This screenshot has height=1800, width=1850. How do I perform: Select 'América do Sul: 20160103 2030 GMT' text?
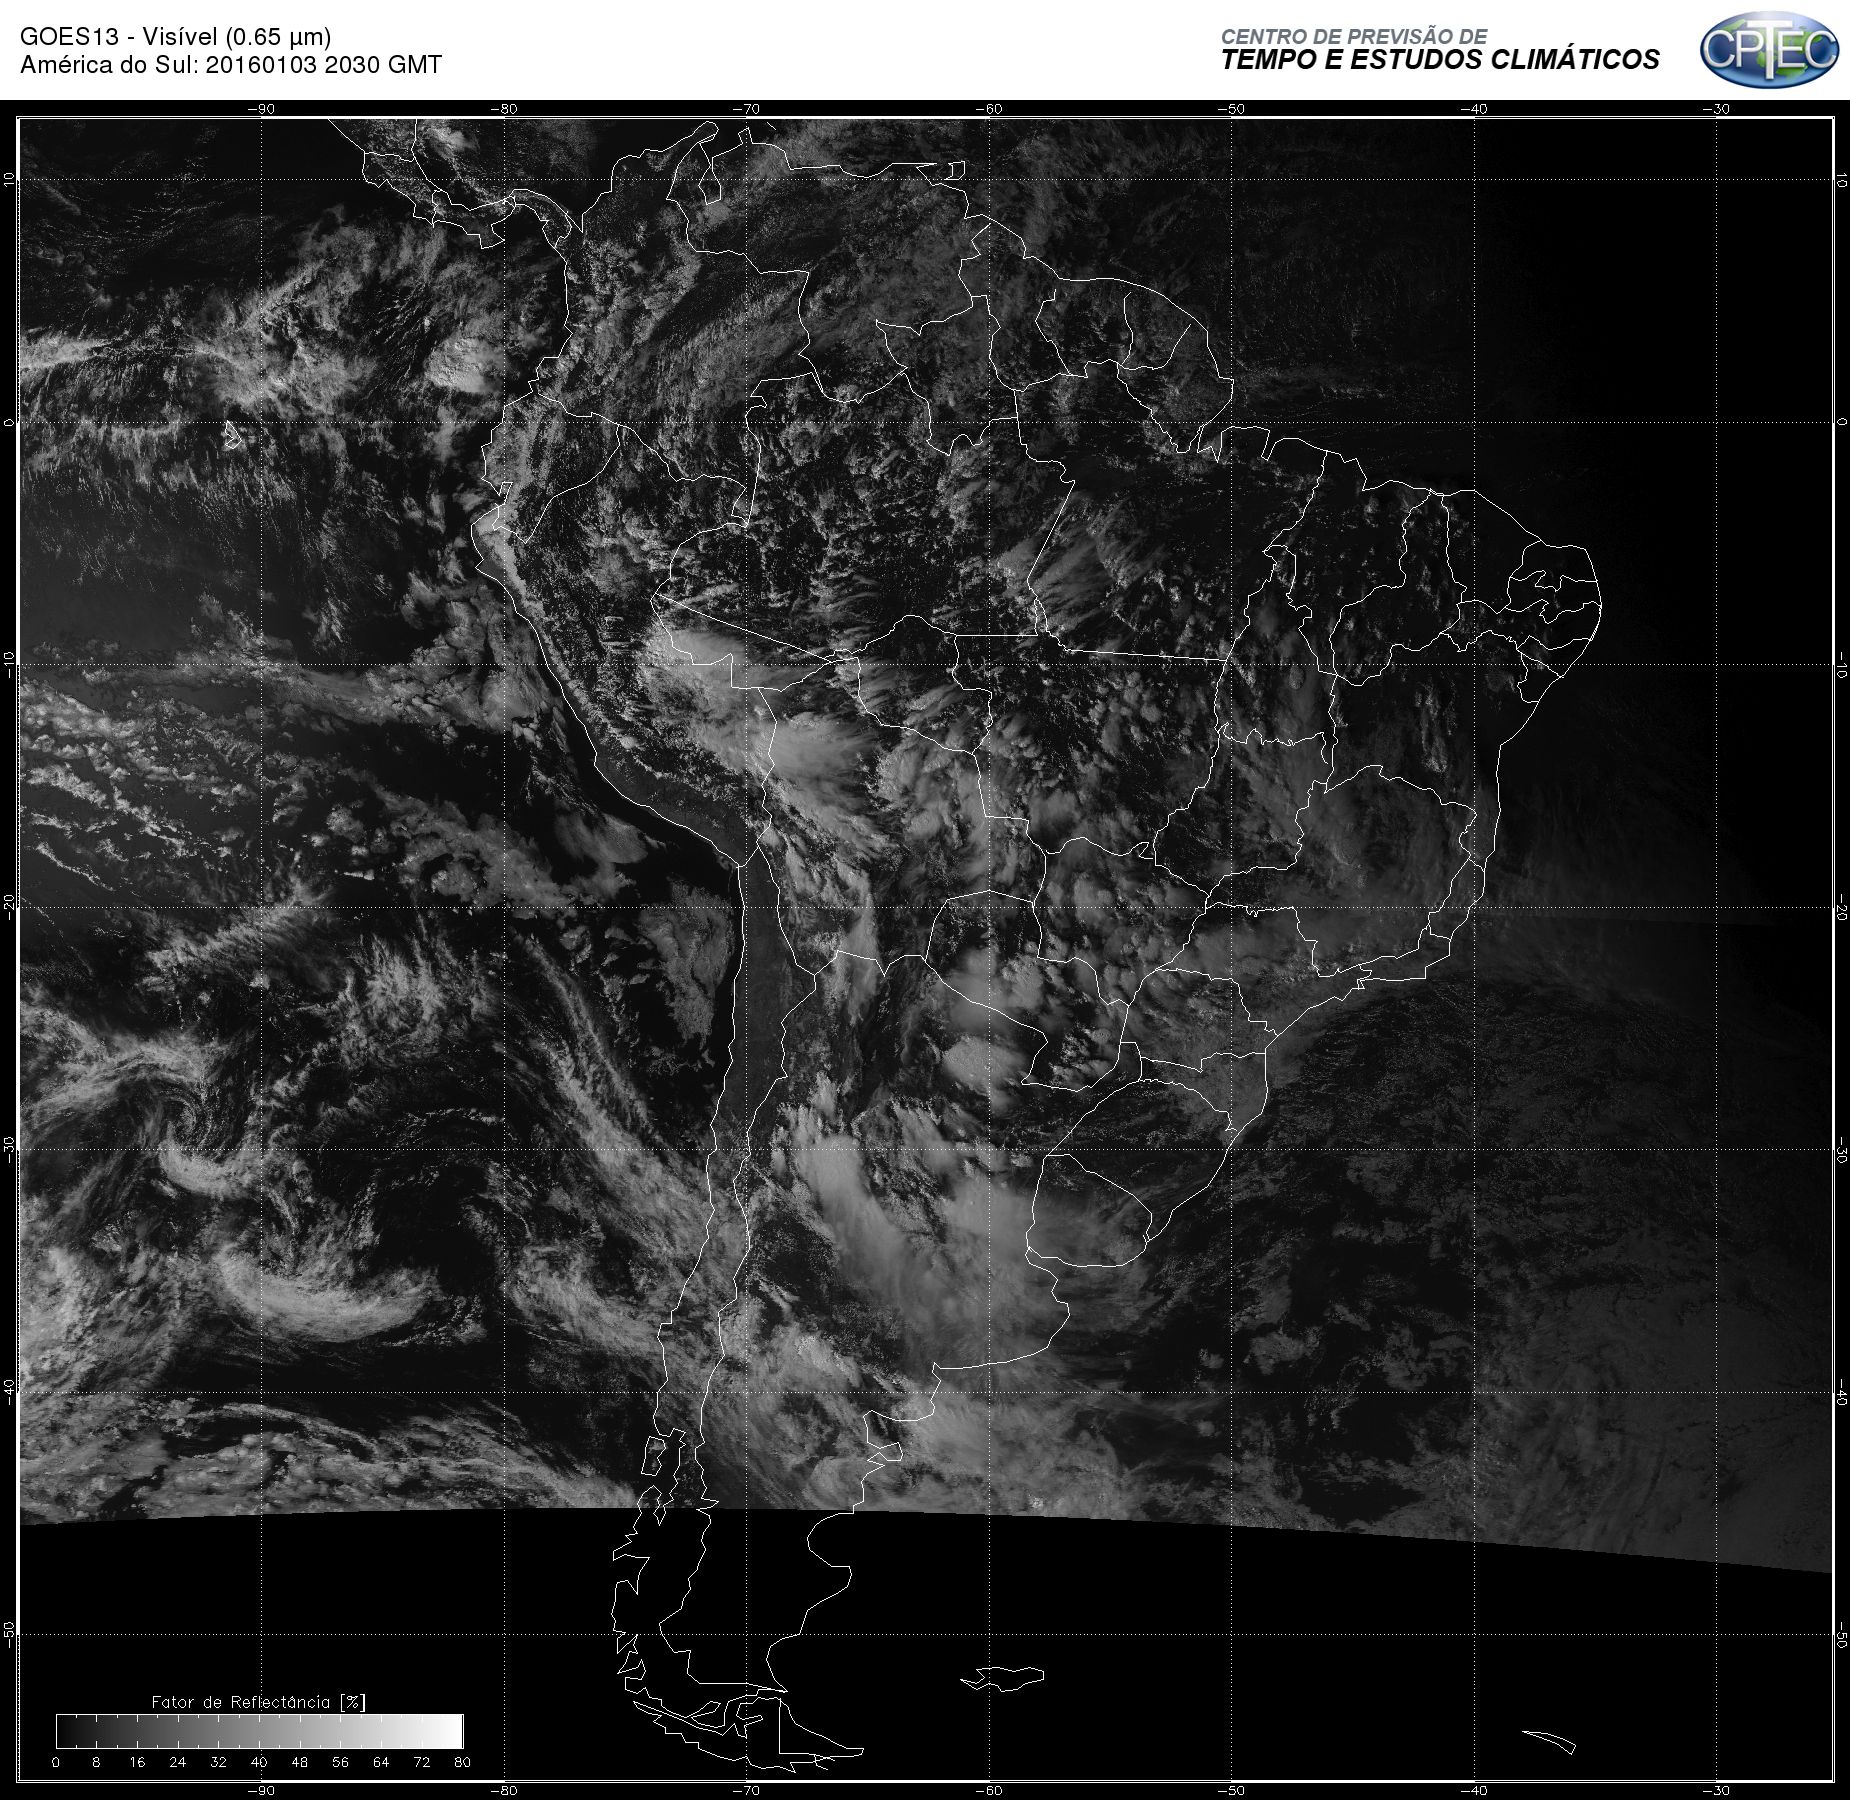pos(231,65)
